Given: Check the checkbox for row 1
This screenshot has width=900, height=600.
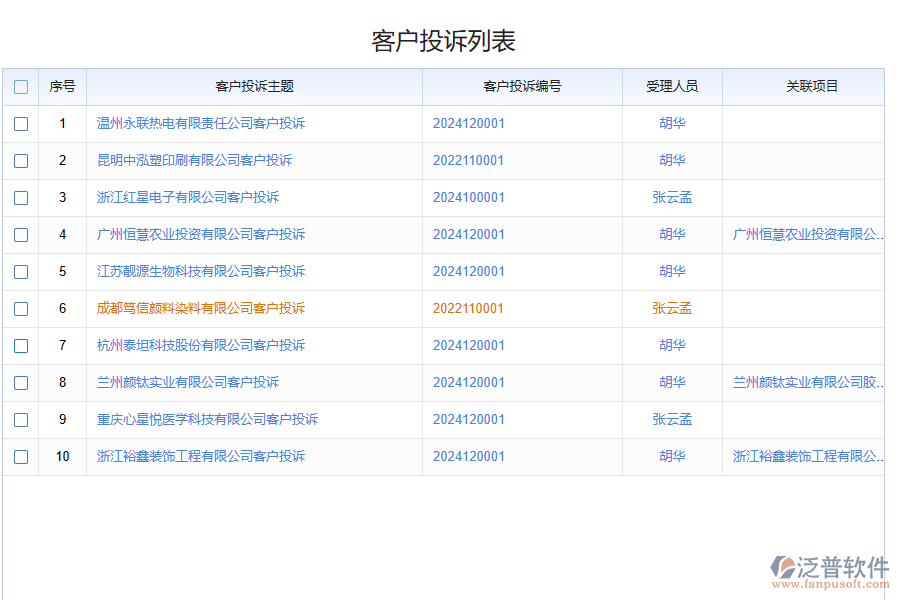Looking at the screenshot, I should point(20,124).
